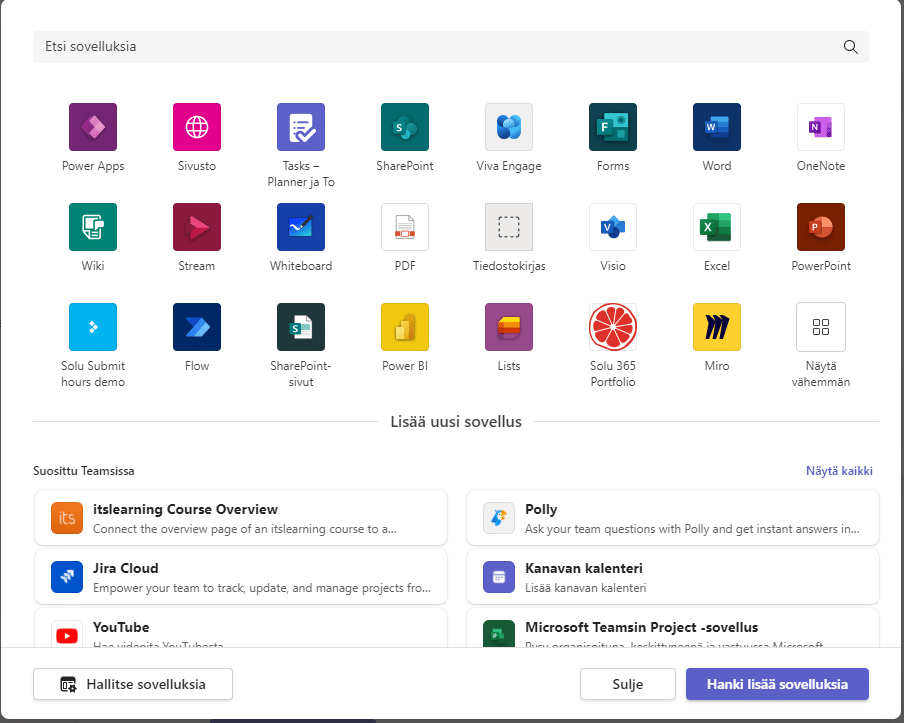Viewport: 904px width, 723px height.
Task: Select the Power BI icon
Action: pos(405,328)
